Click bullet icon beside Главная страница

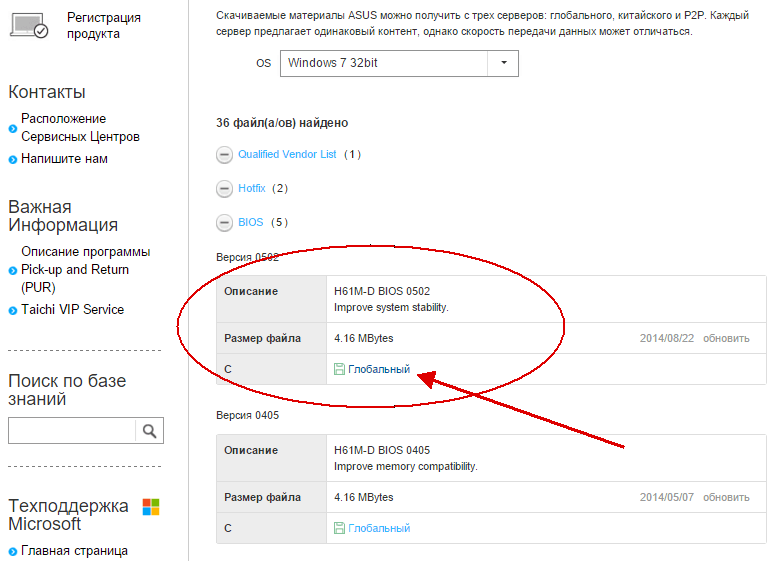pos(13,552)
